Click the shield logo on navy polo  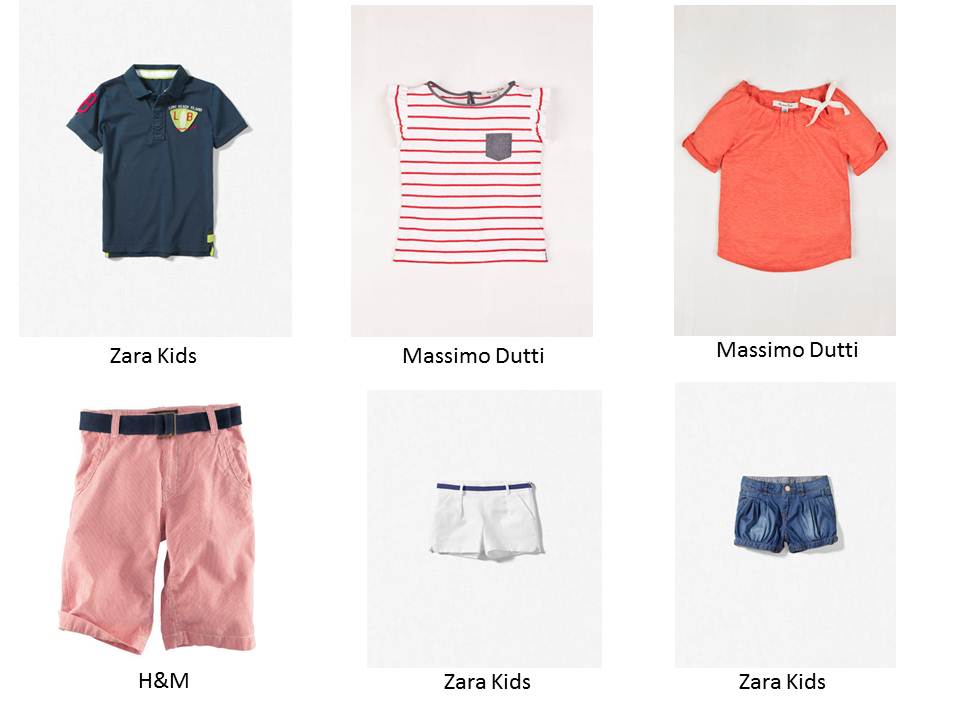click(x=184, y=117)
